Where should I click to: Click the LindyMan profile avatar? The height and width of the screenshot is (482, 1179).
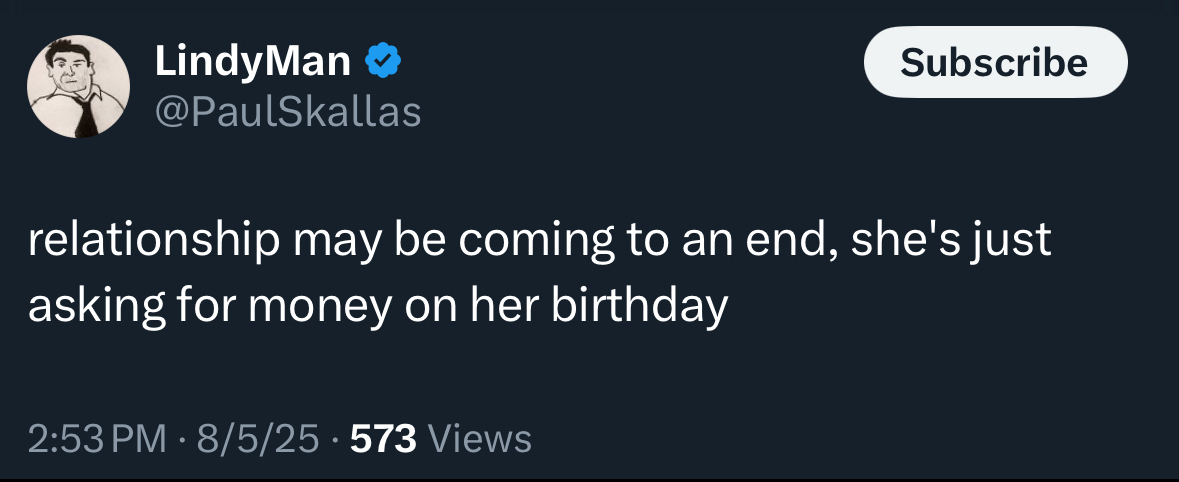77,87
